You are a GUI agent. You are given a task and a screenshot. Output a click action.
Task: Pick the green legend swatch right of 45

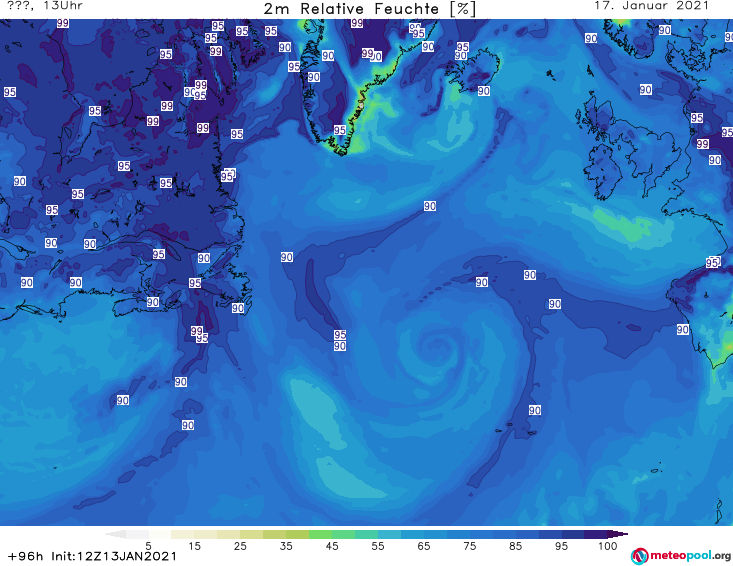(343, 534)
